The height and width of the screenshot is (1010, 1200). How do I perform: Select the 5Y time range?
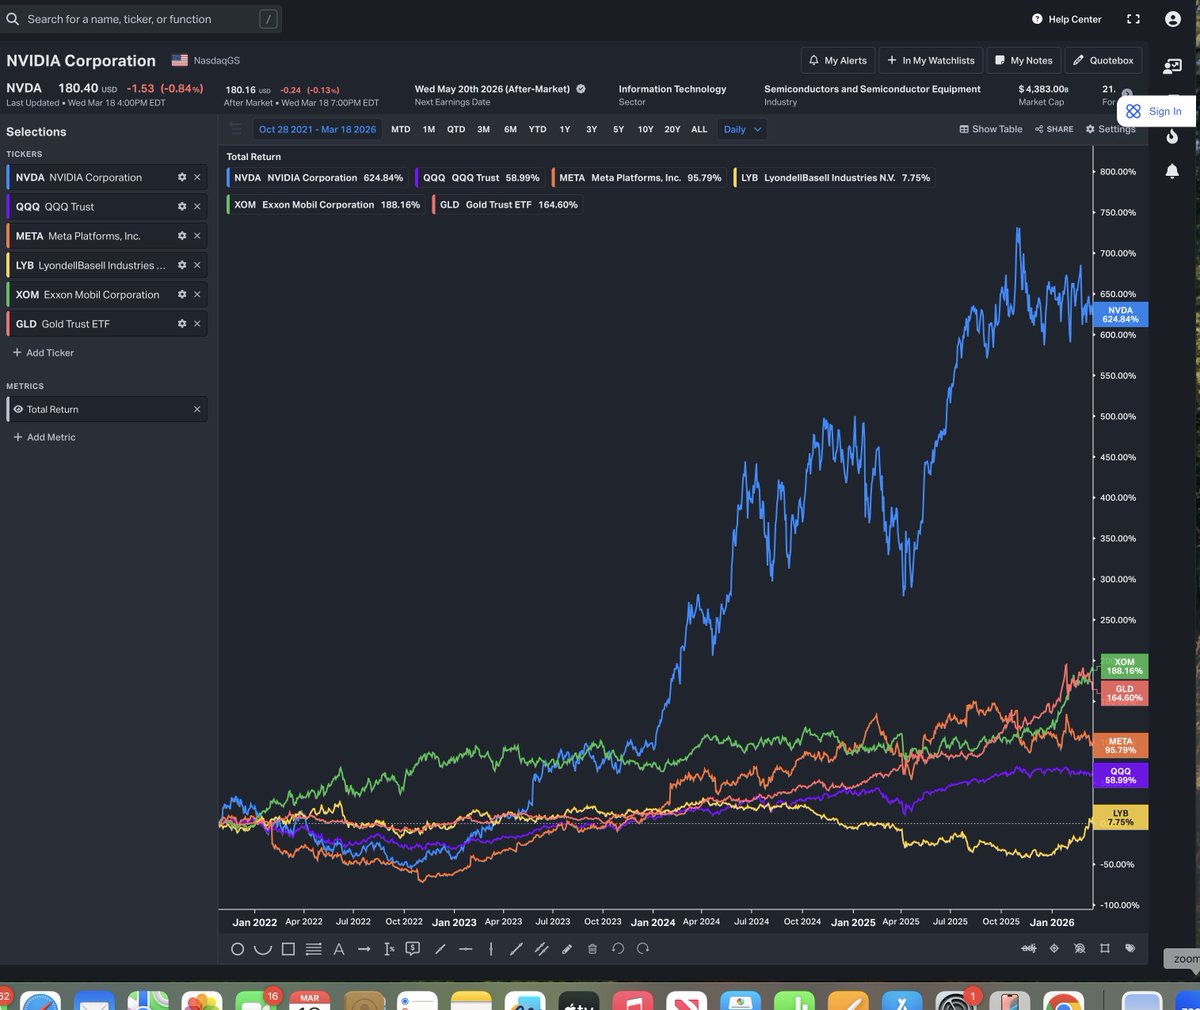(618, 129)
